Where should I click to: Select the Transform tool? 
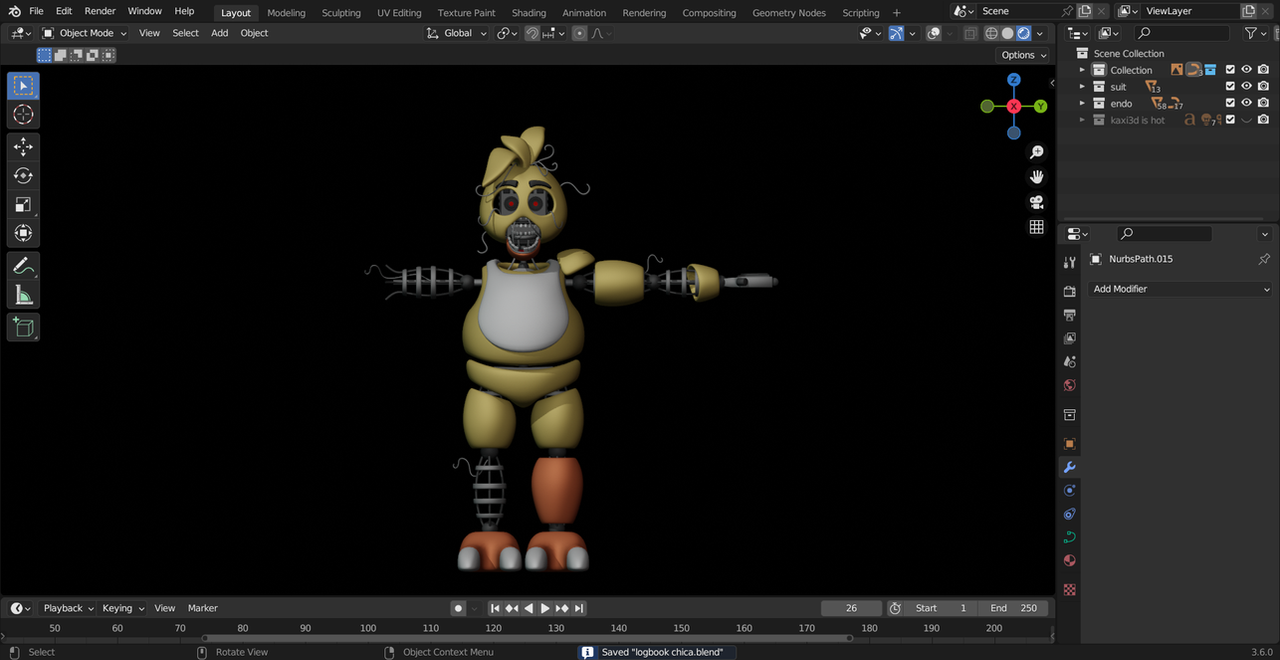coord(23,233)
